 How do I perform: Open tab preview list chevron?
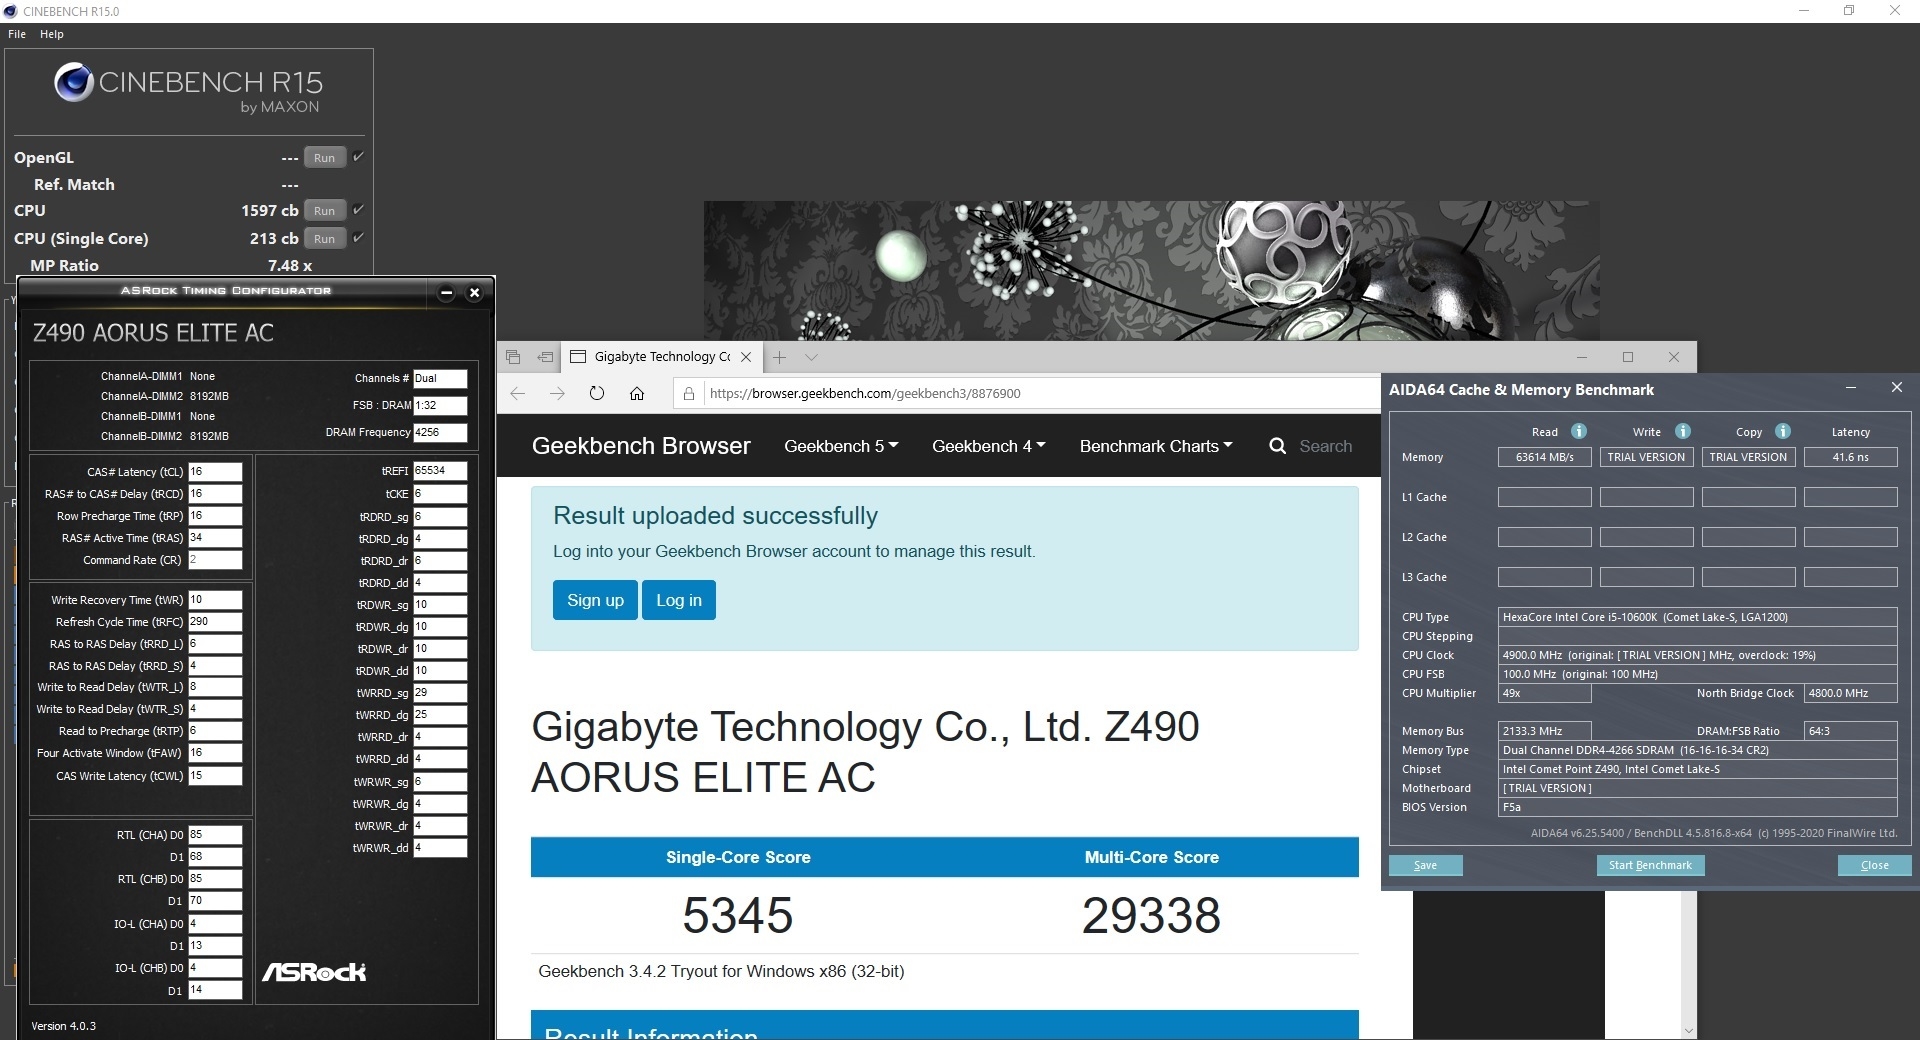click(x=811, y=357)
